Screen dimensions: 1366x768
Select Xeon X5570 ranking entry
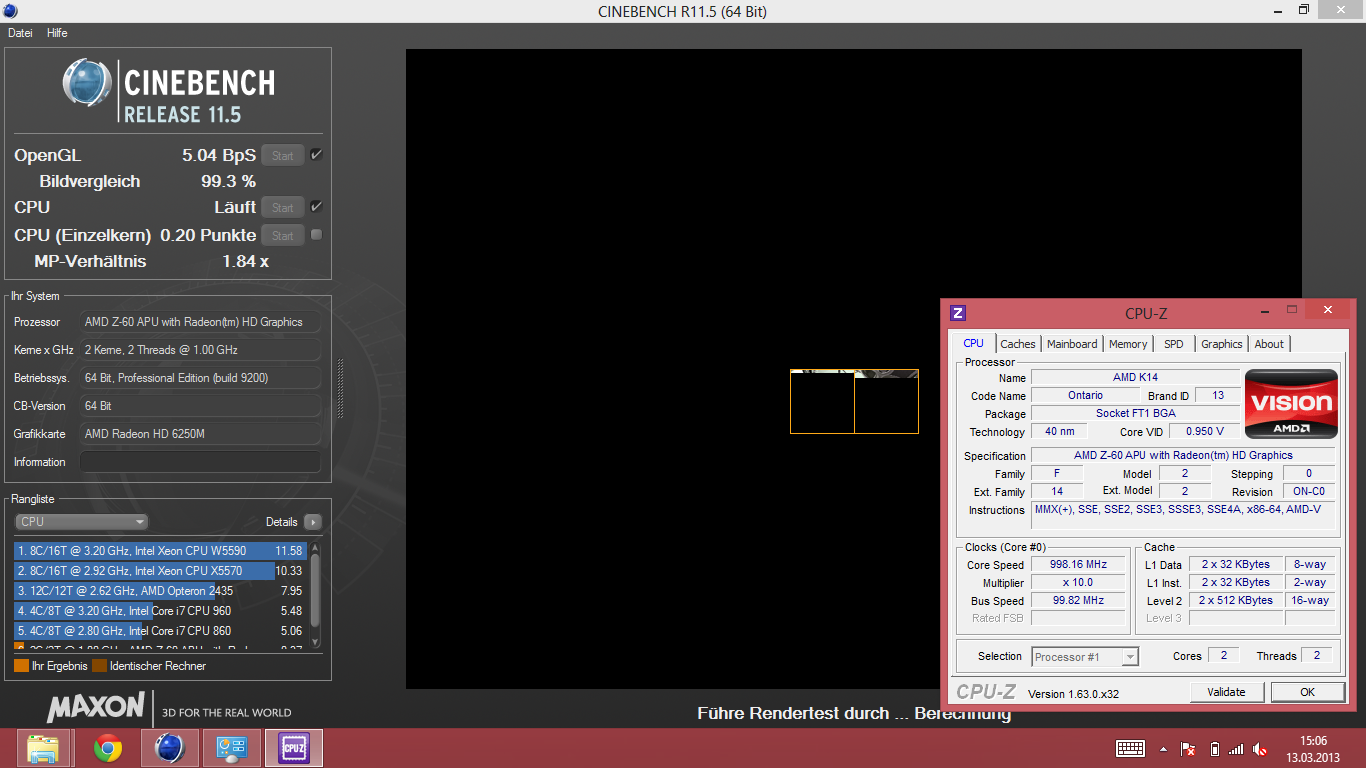(x=159, y=571)
